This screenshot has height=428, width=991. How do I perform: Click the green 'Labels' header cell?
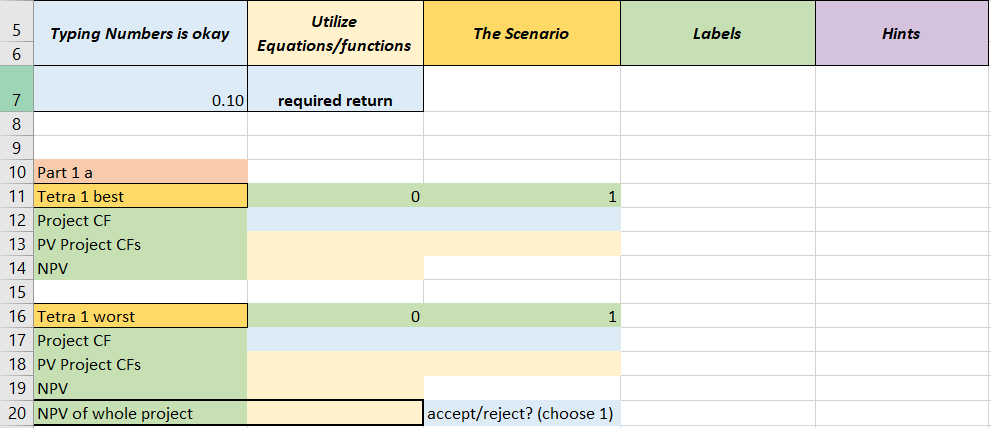717,33
